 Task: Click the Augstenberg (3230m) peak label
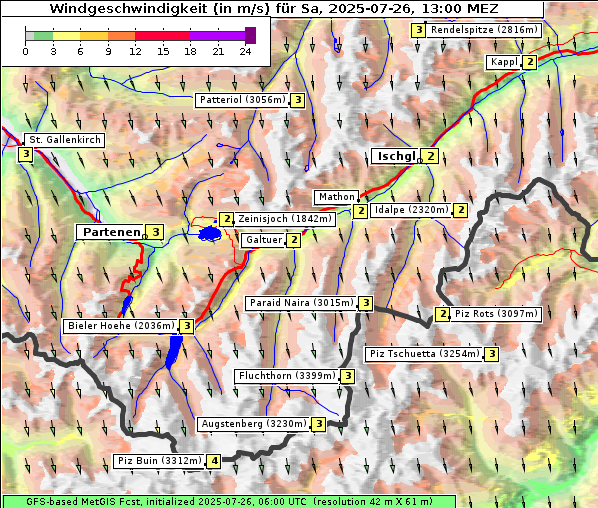point(254,424)
